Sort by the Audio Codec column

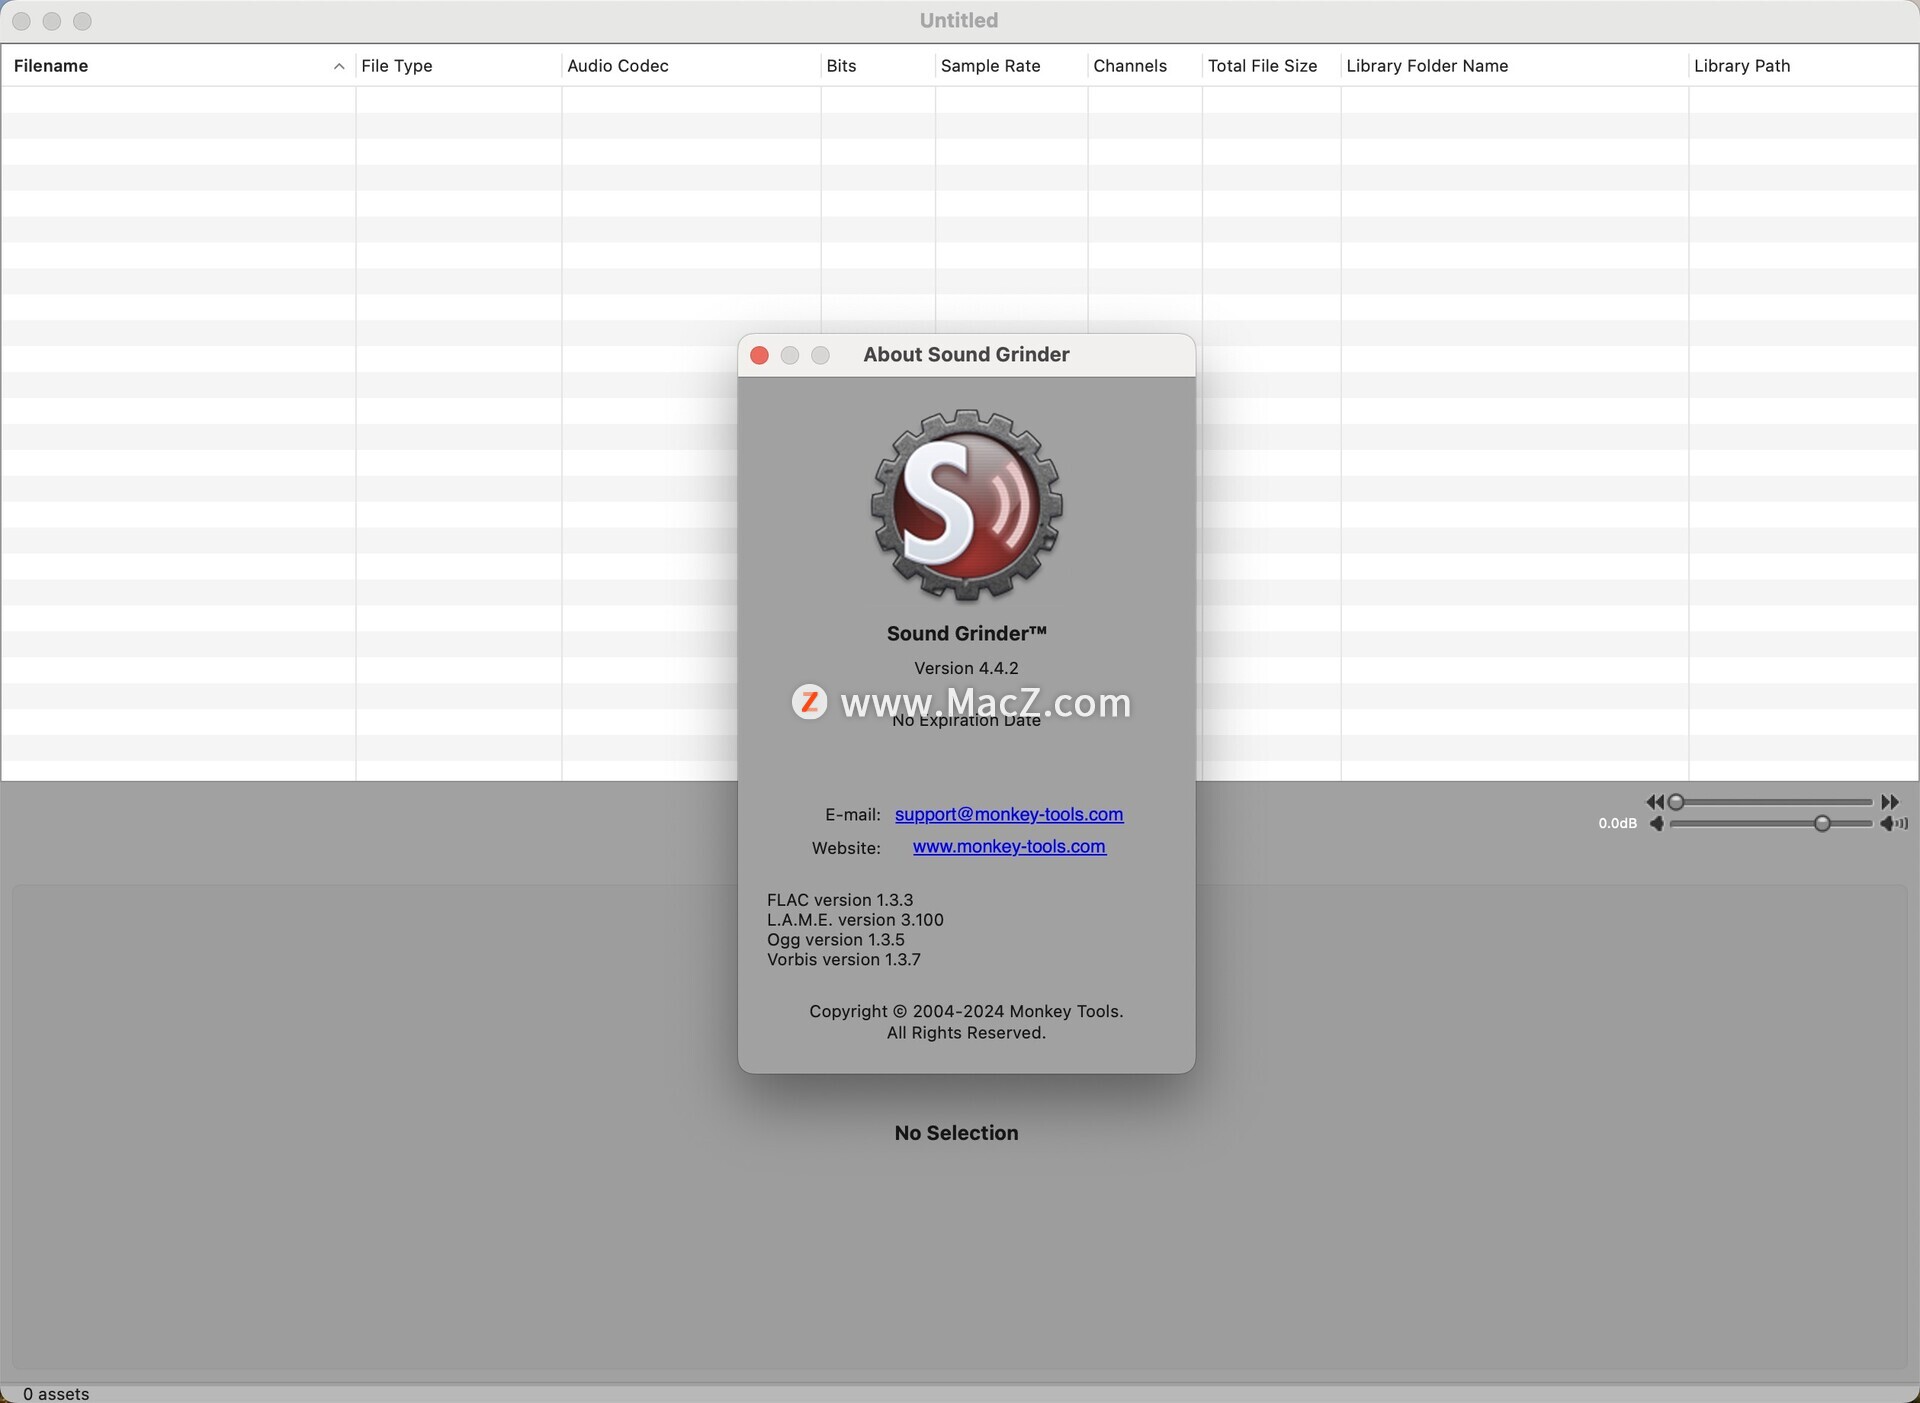(691, 66)
